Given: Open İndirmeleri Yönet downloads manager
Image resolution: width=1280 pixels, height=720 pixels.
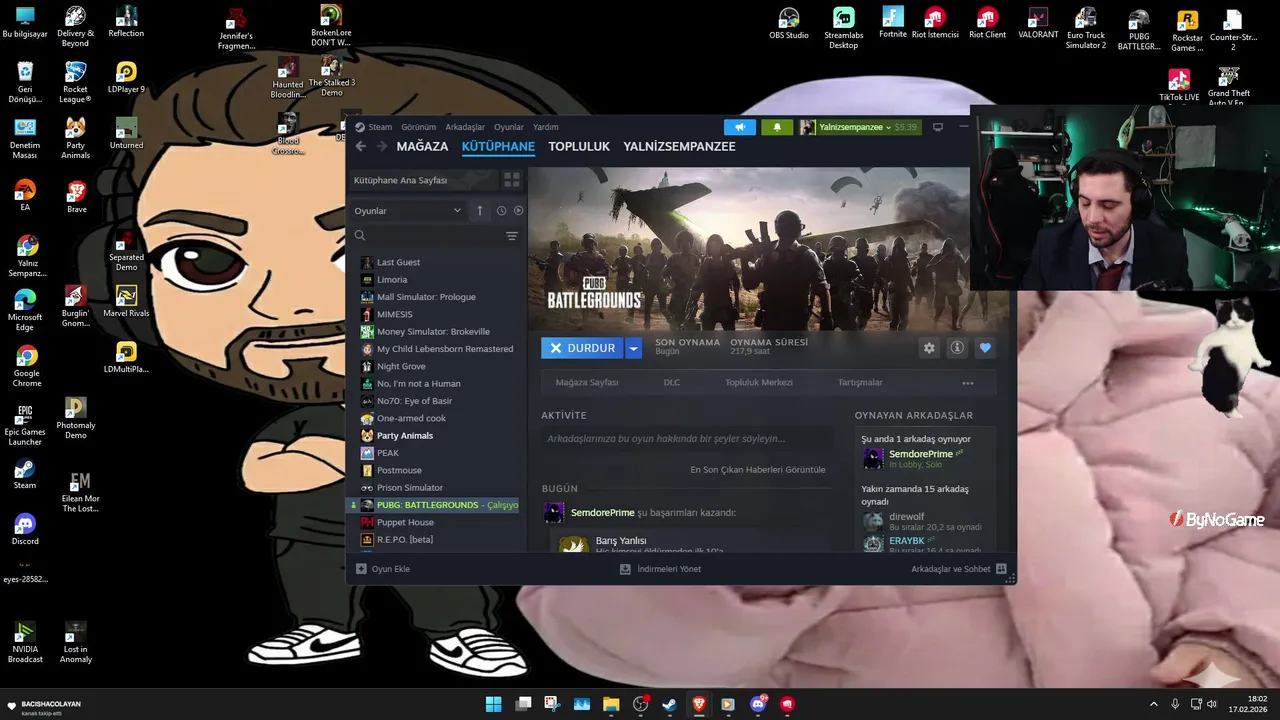Looking at the screenshot, I should tap(661, 569).
